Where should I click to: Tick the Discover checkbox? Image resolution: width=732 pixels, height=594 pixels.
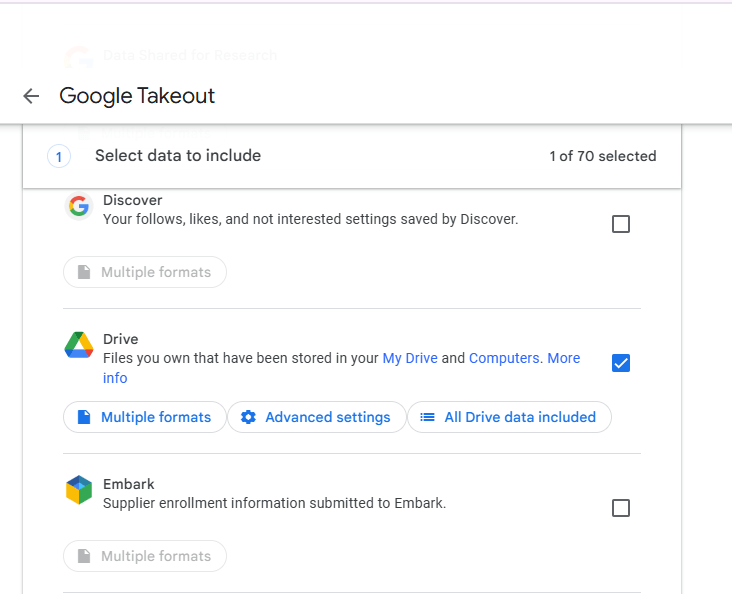620,224
